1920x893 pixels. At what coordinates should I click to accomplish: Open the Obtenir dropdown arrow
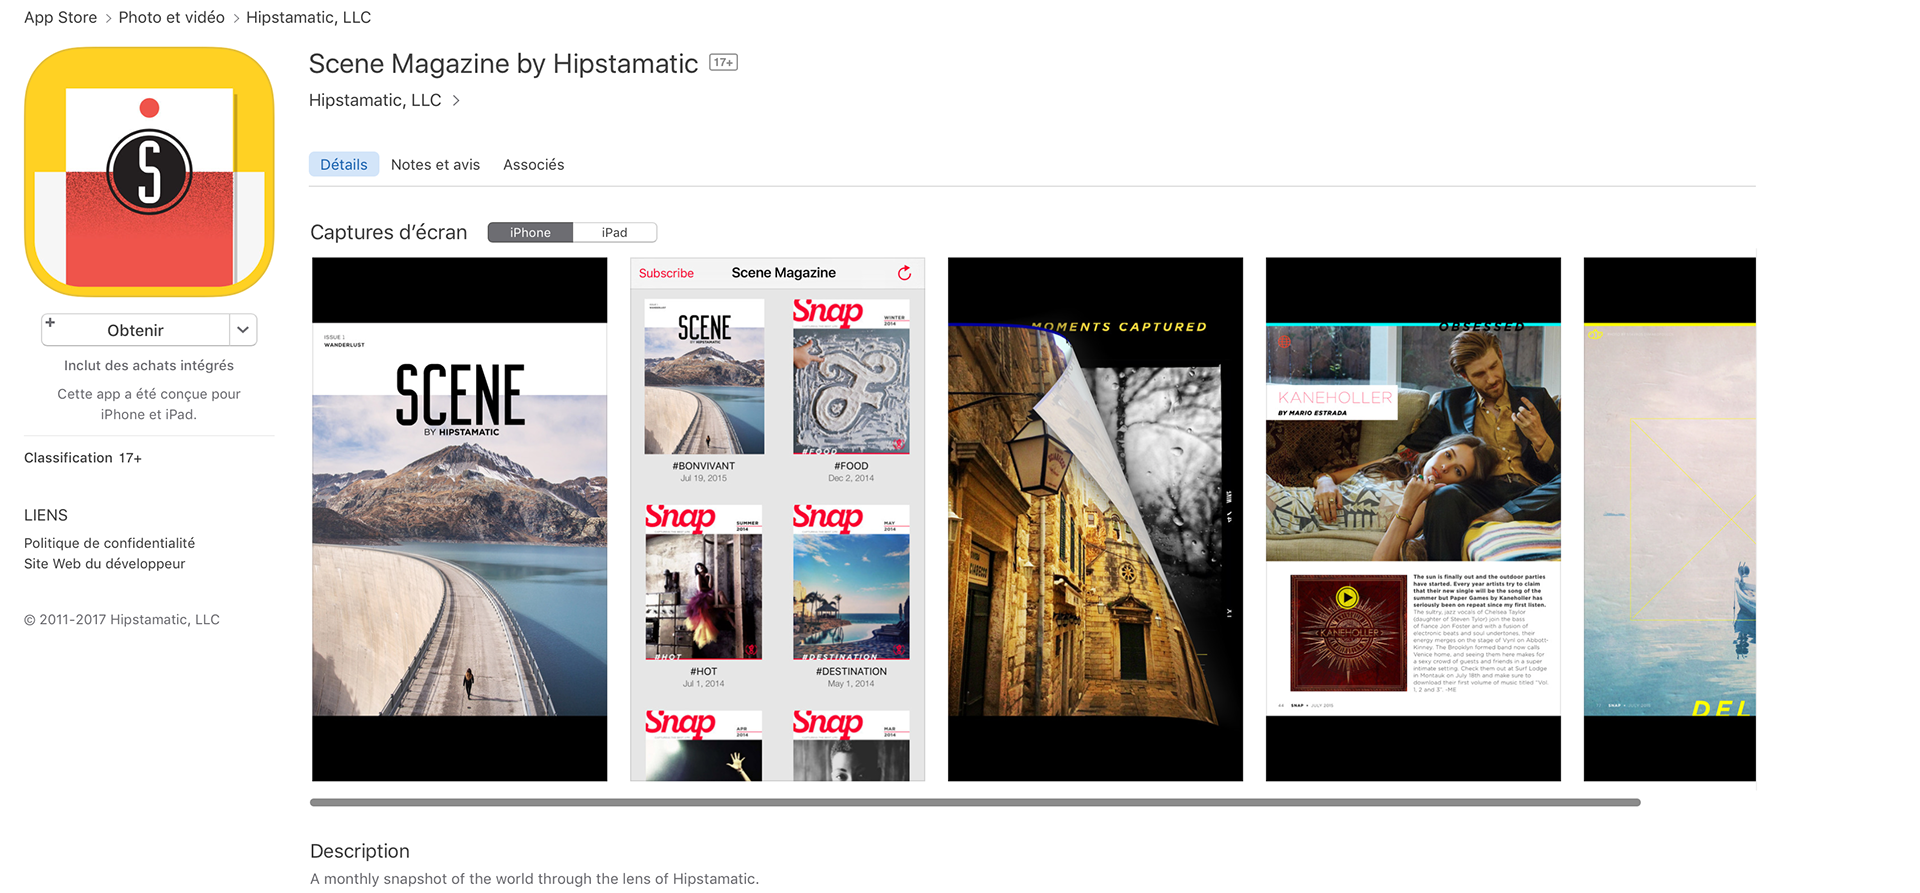click(x=243, y=330)
